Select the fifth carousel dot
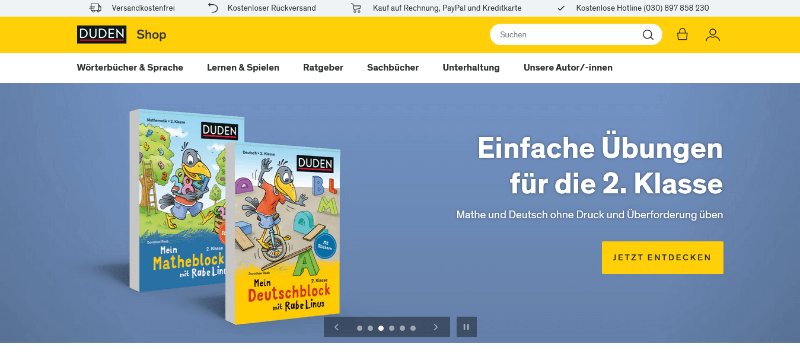 click(x=403, y=328)
